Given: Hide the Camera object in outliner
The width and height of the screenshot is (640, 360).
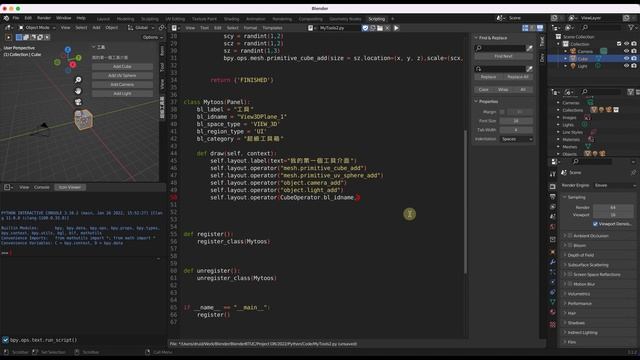Looking at the screenshot, I should click(627, 51).
